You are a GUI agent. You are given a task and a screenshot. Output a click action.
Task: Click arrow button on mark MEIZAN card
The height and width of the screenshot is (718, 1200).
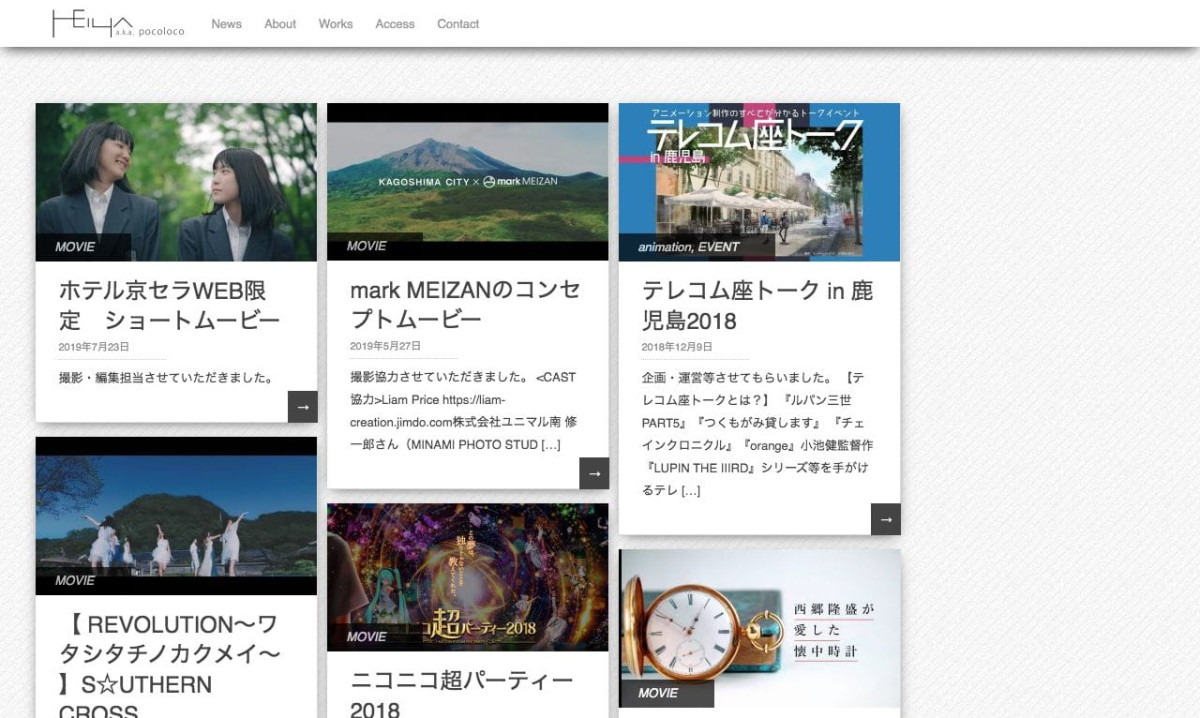[594, 473]
